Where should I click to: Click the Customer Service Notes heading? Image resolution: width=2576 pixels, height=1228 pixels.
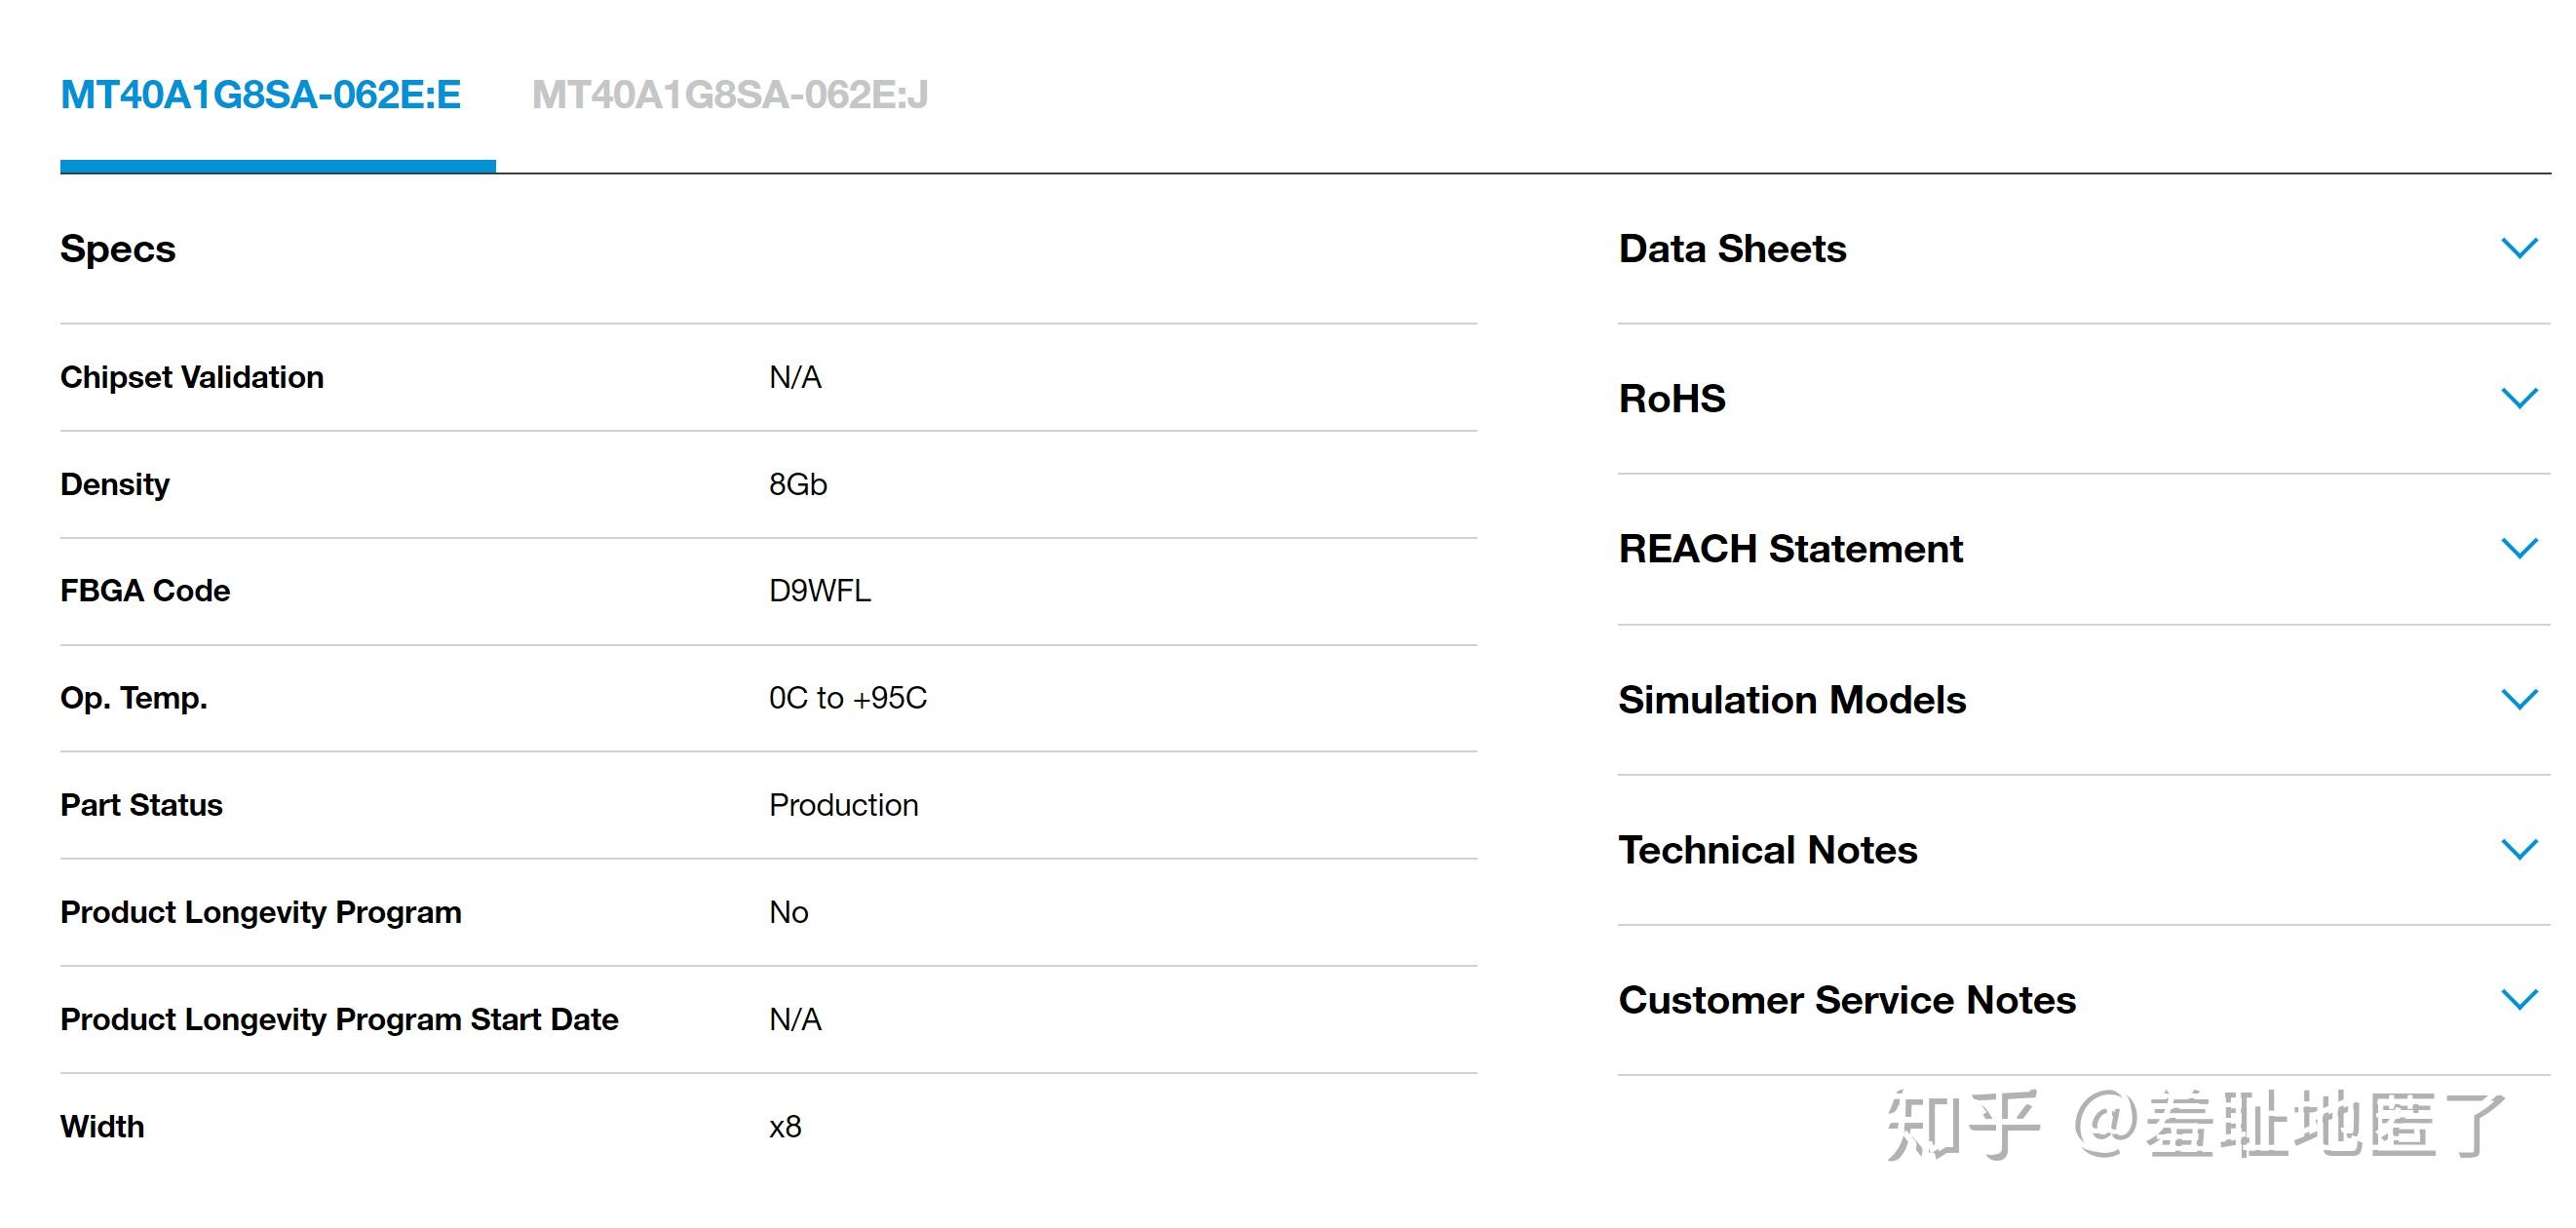coord(1847,1000)
